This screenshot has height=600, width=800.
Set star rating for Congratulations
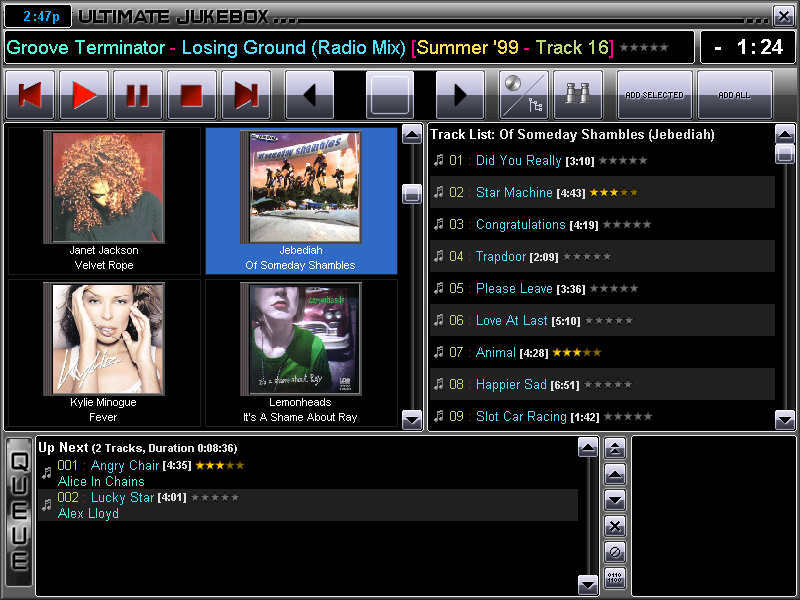(x=627, y=224)
